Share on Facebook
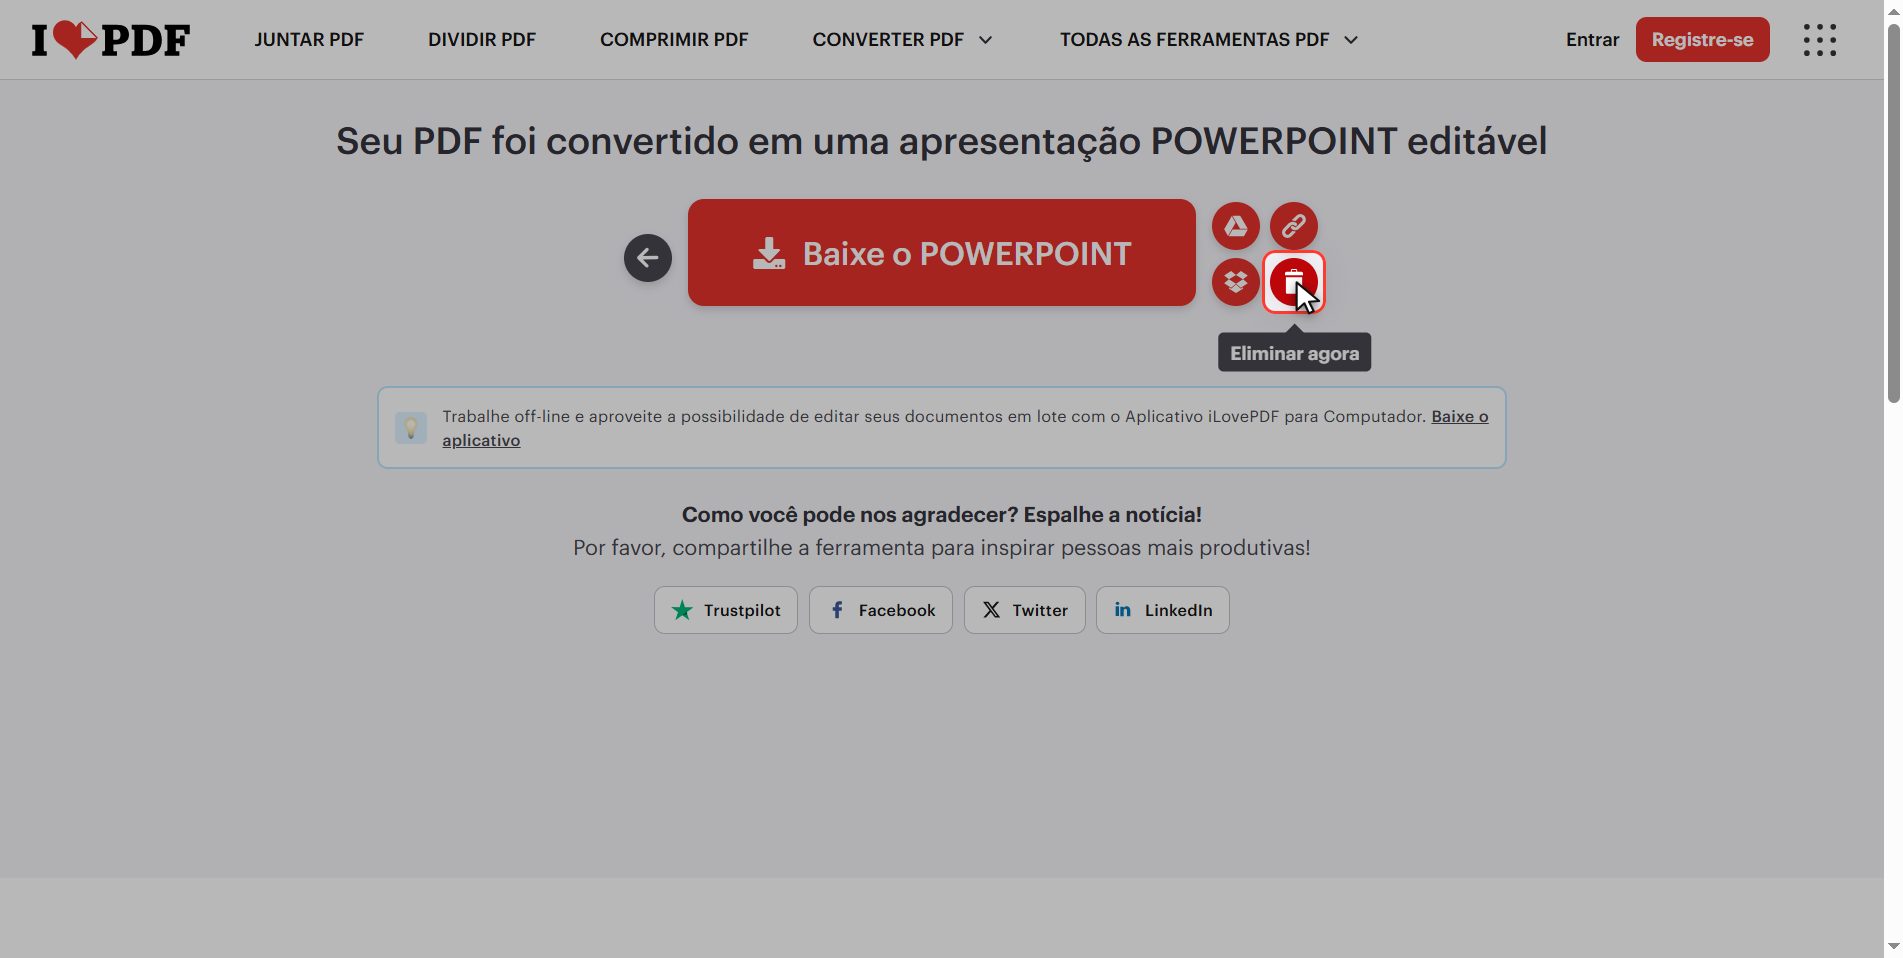The width and height of the screenshot is (1903, 958). point(881,610)
